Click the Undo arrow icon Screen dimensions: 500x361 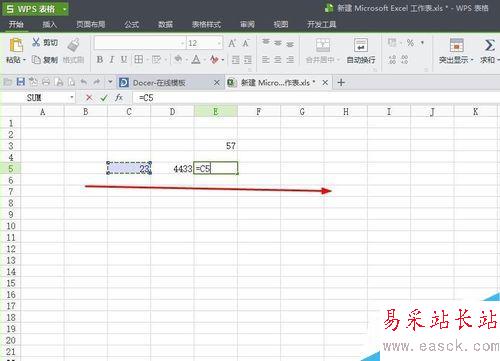(x=84, y=82)
